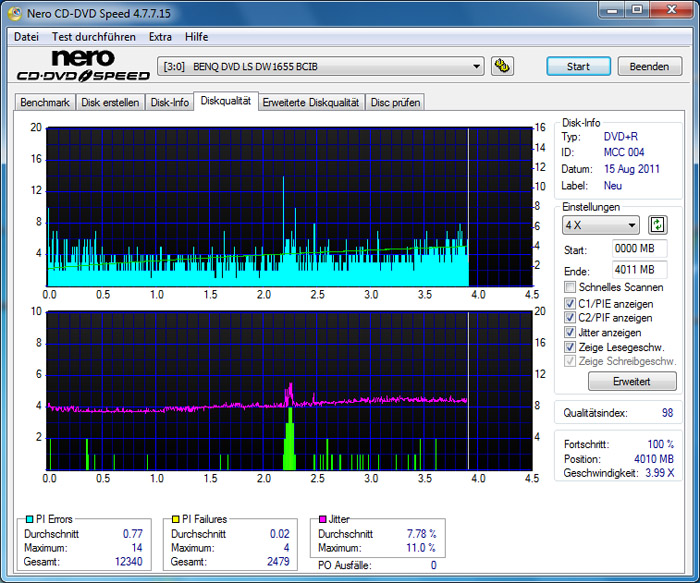Open the Hilfe menu

196,37
